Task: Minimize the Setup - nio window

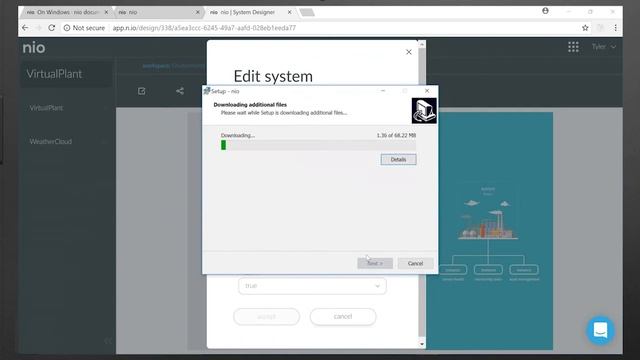Action: (383, 91)
